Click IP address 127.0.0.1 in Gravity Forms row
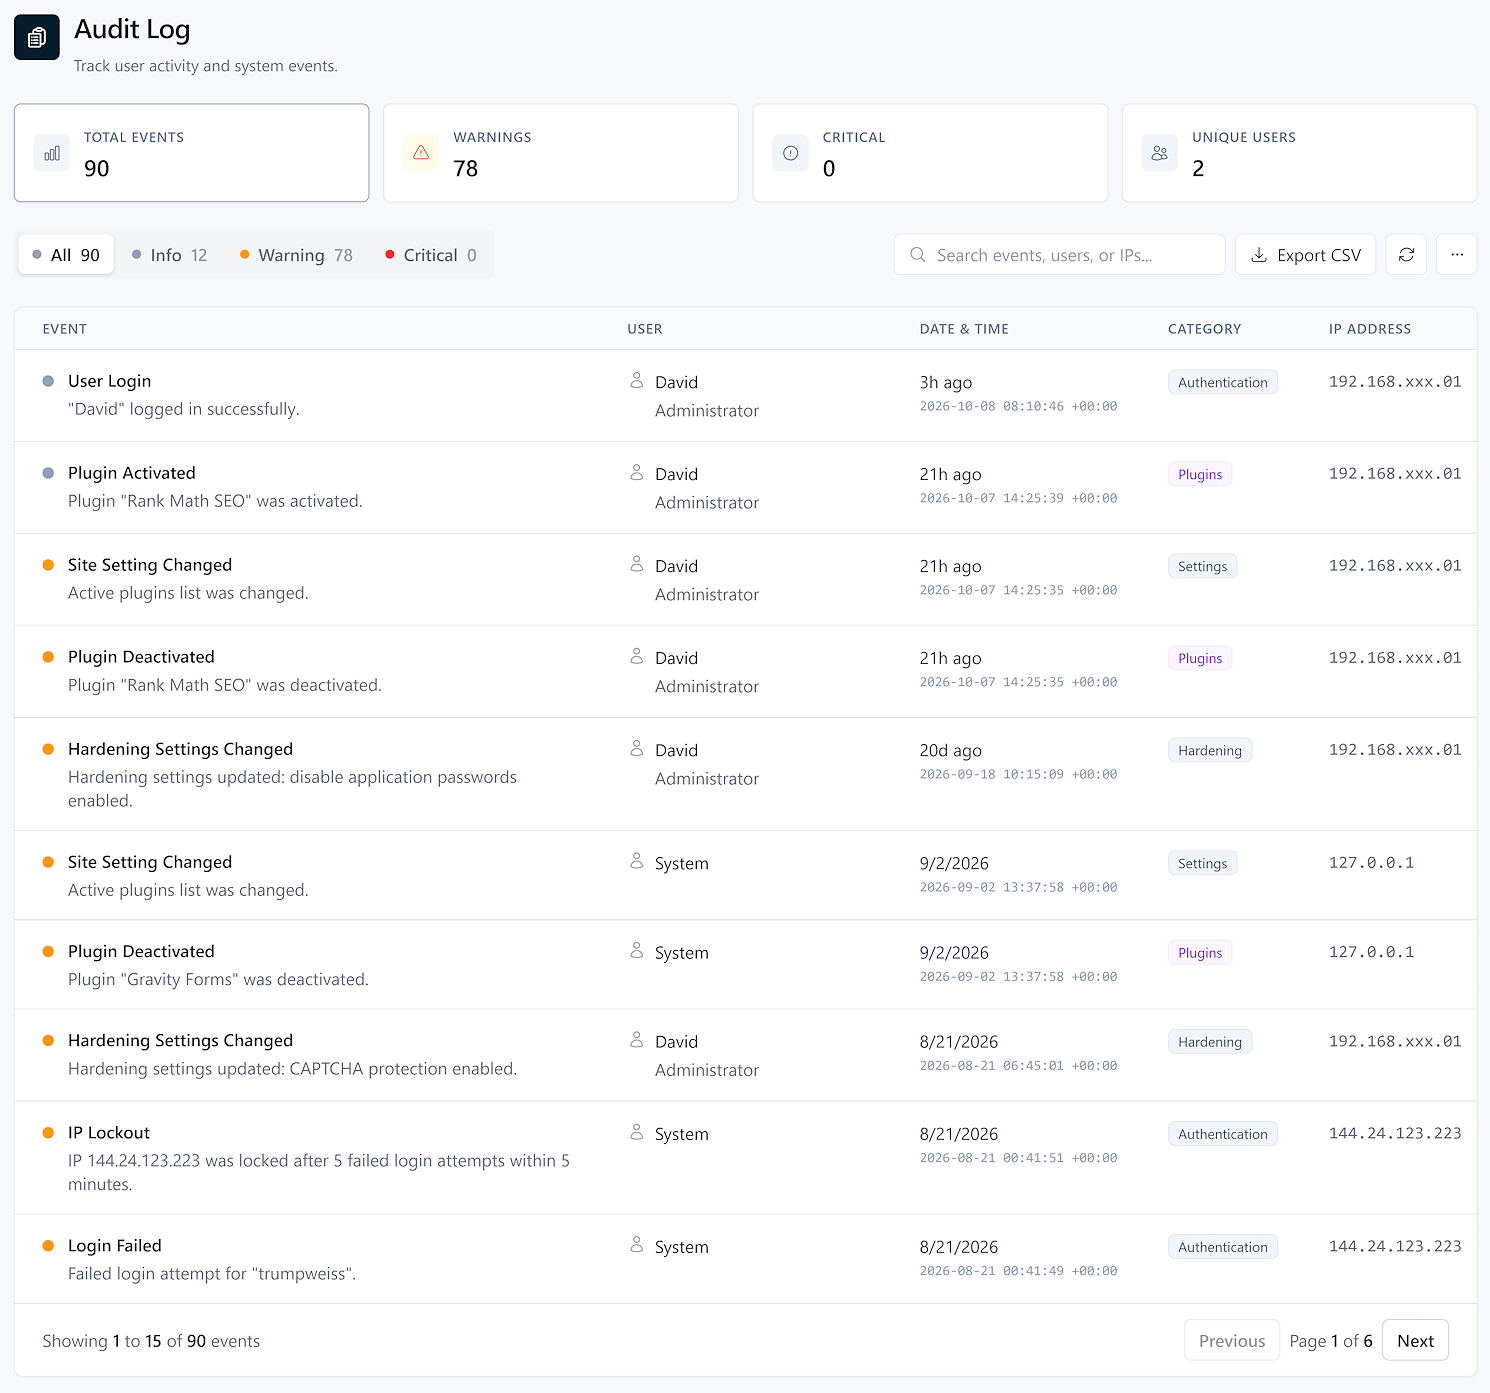Screen dimensions: 1490x1393 click(1371, 952)
